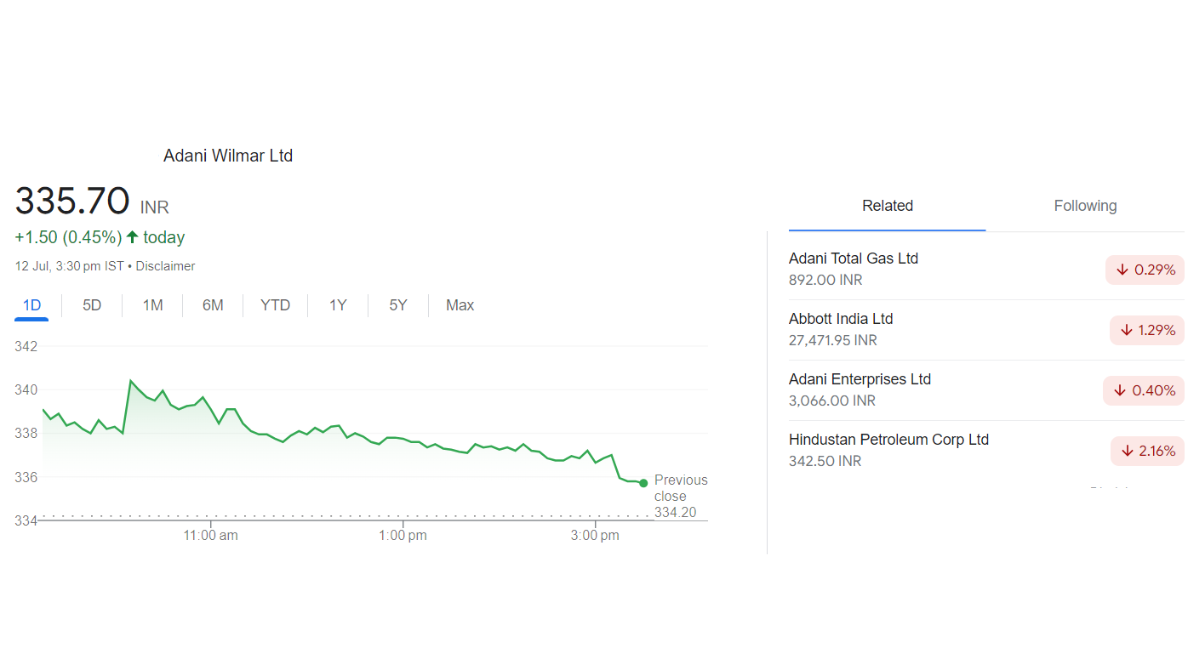Switch chart to 1Y range
Image resolution: width=1200 pixels, height=650 pixels.
tap(338, 305)
